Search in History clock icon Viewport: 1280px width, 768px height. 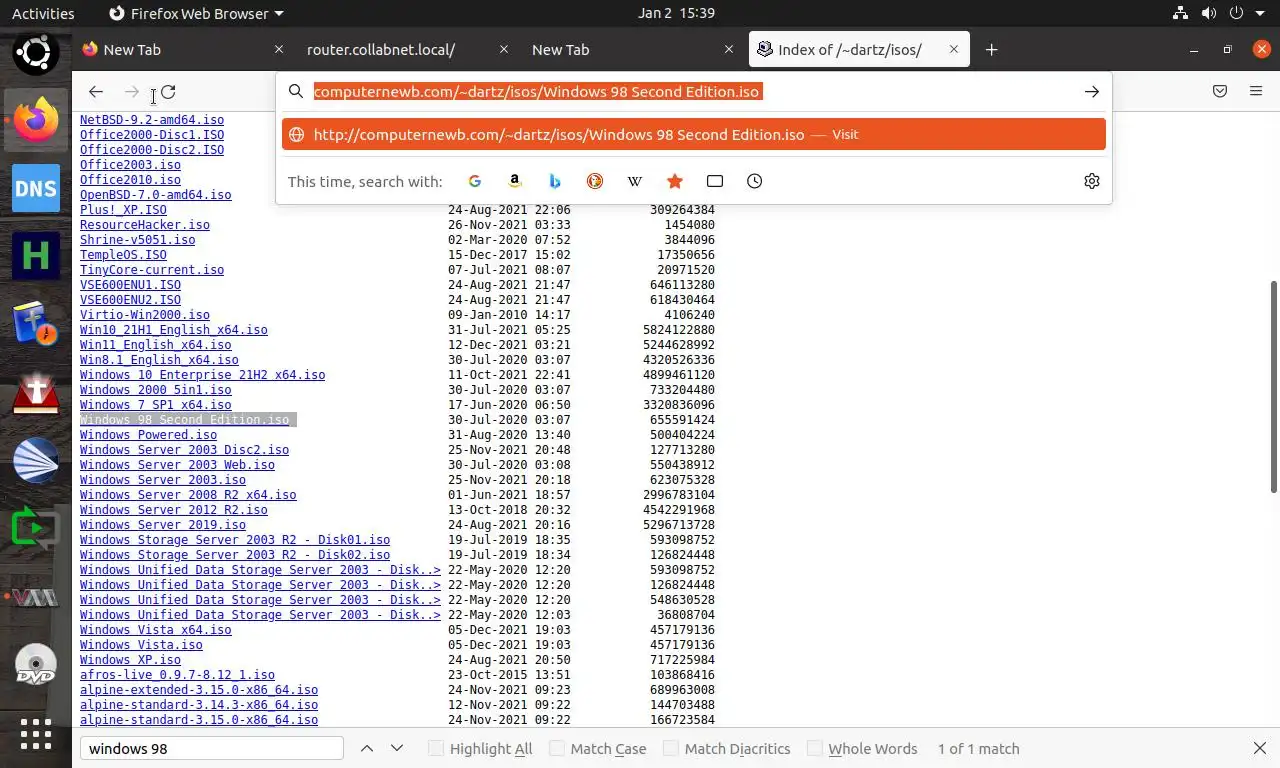755,181
